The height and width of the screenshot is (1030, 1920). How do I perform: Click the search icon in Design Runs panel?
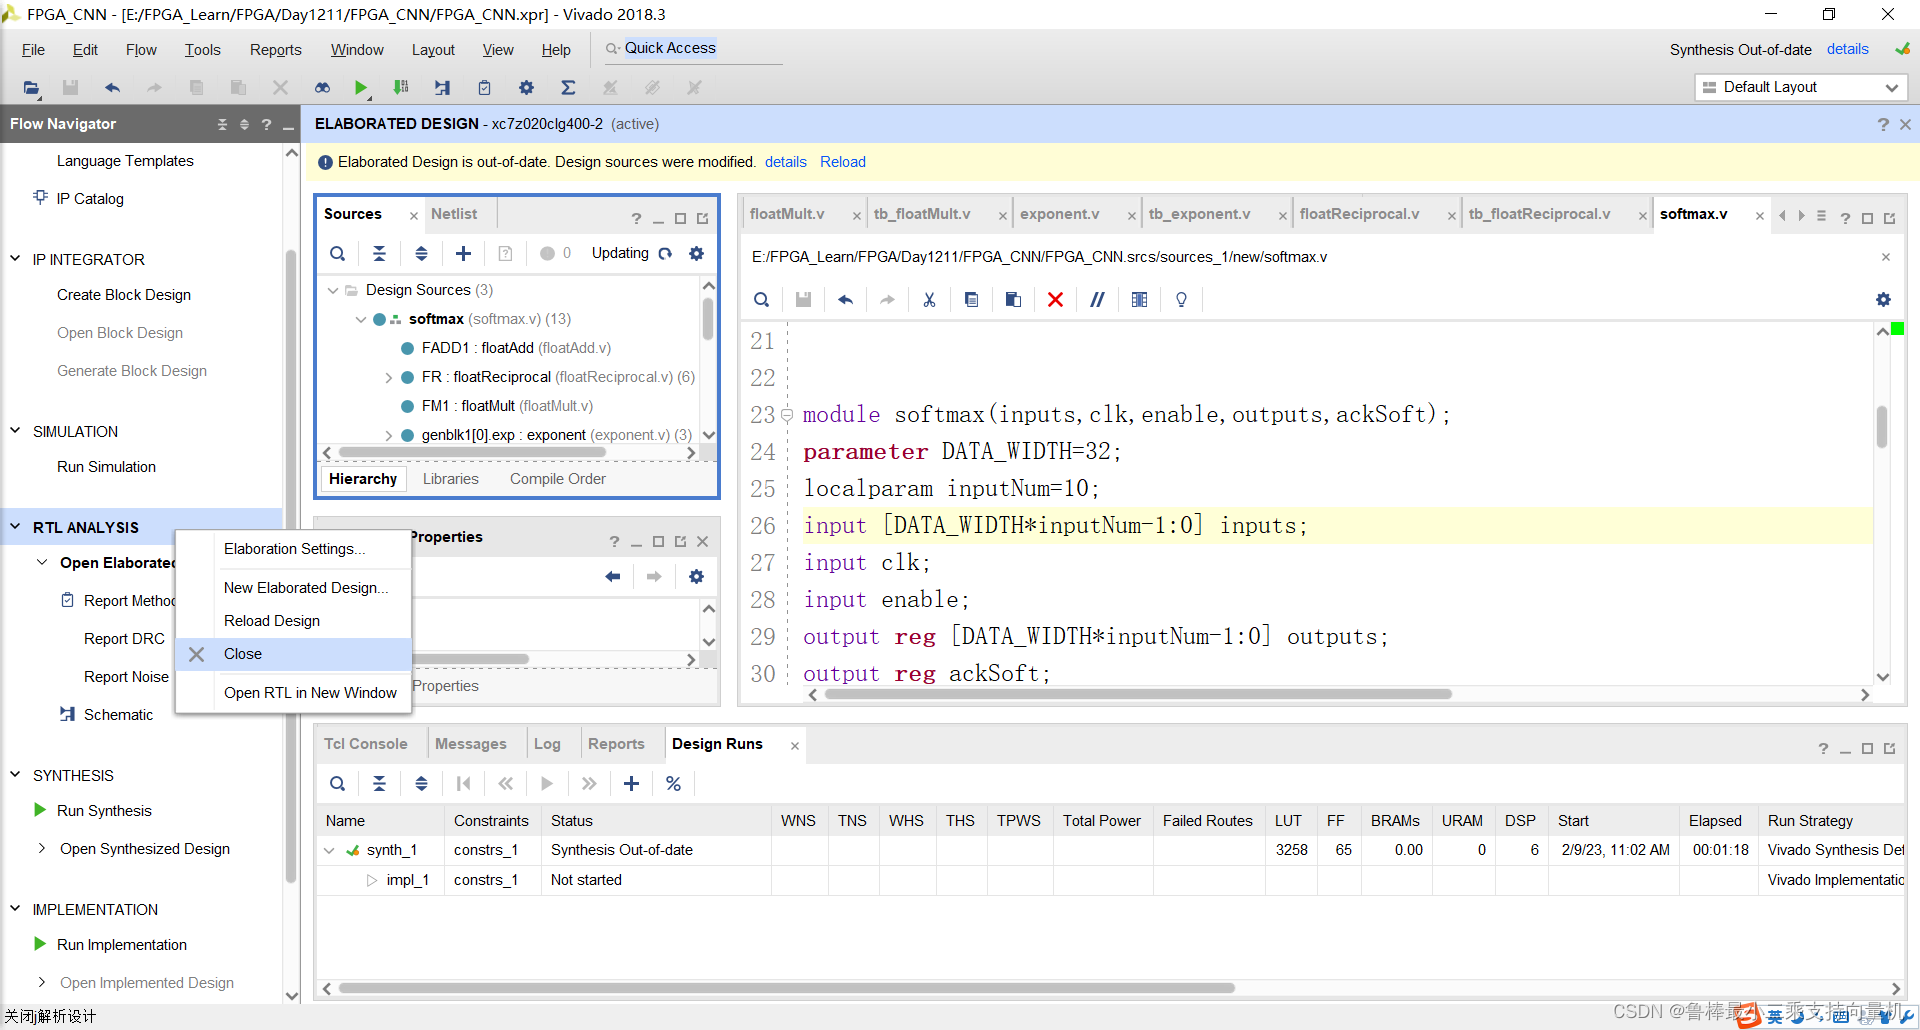(x=338, y=784)
